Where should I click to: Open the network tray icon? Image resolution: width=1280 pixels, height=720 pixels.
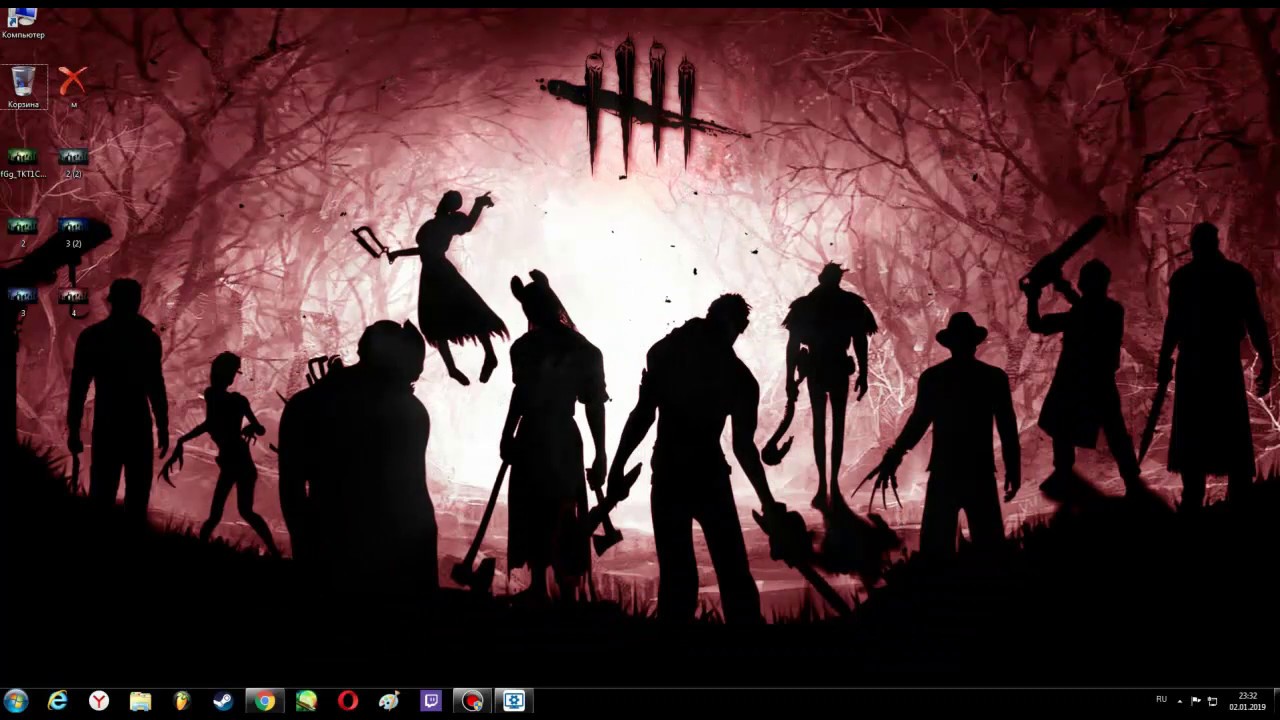[x=1213, y=701]
